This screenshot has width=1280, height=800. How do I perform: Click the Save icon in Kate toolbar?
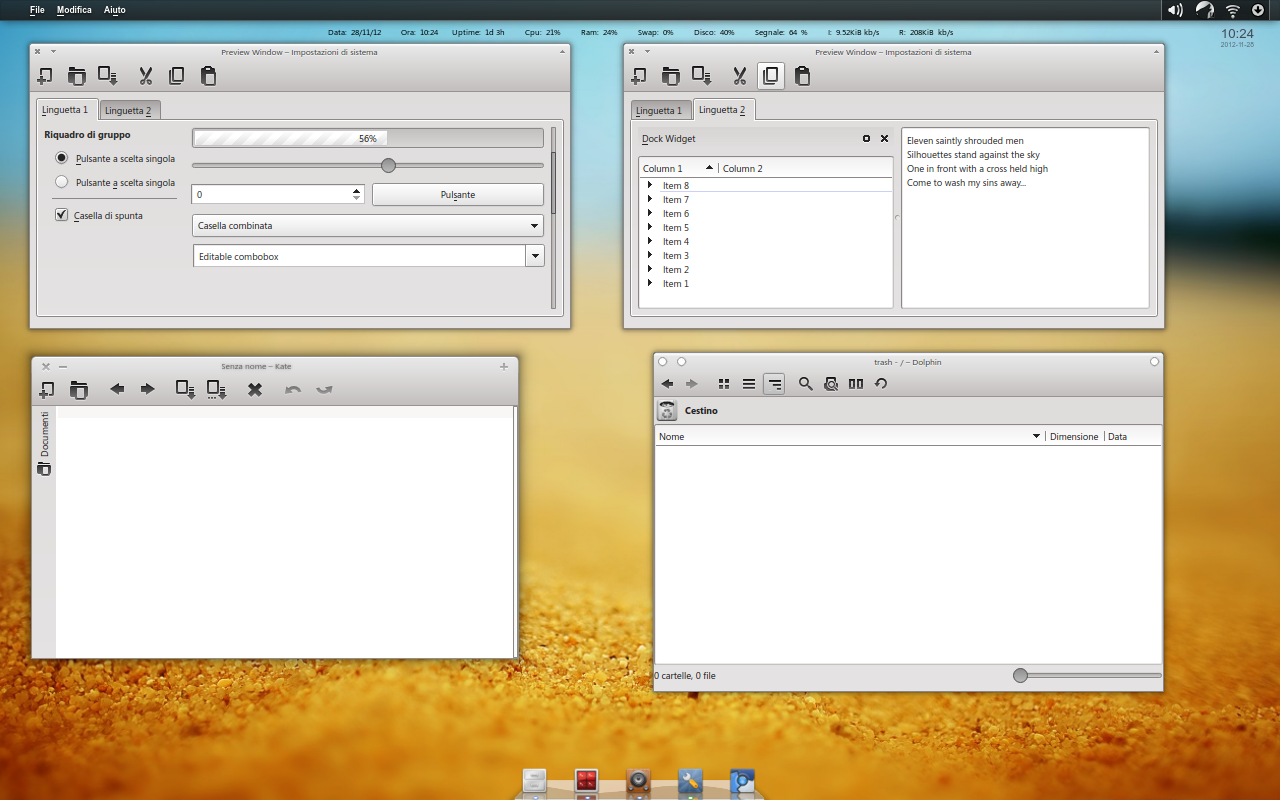[186, 389]
